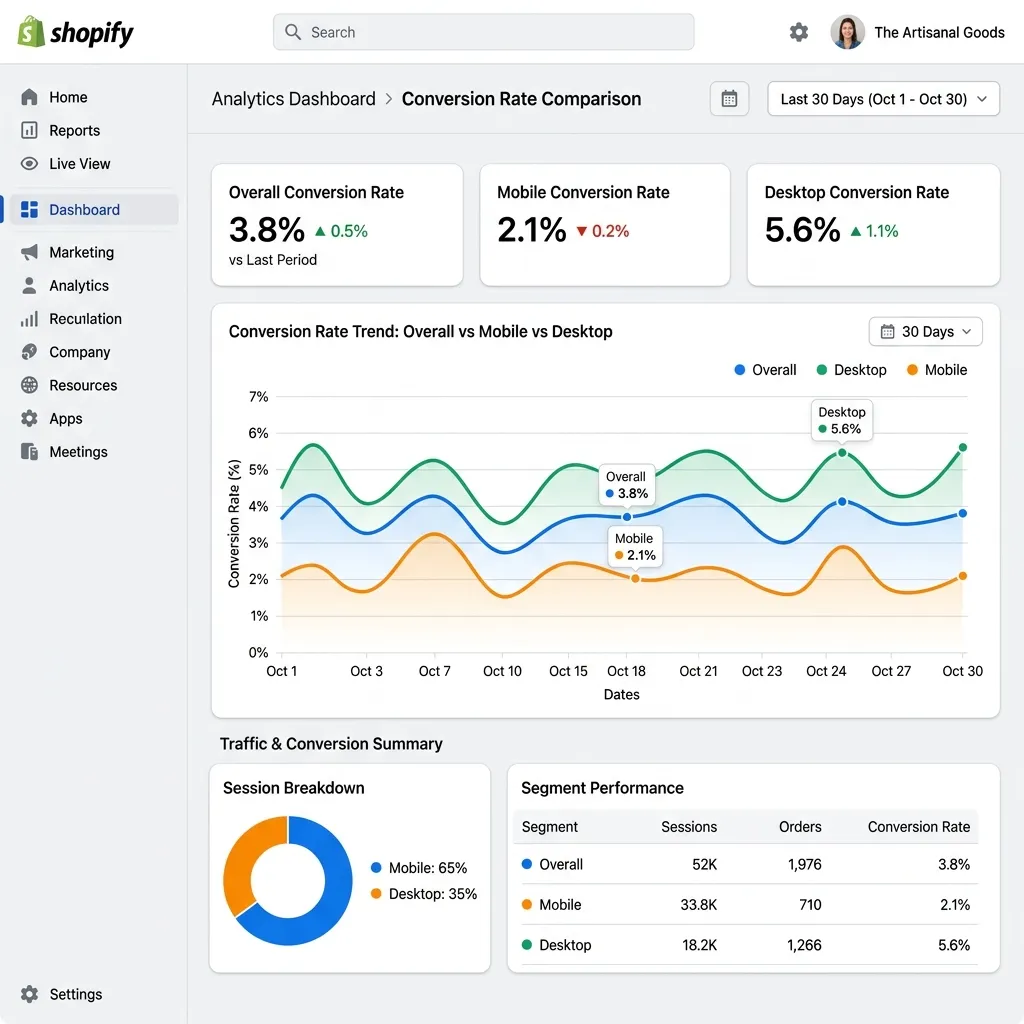Click Sessions column header
This screenshot has width=1024, height=1024.
tap(688, 827)
